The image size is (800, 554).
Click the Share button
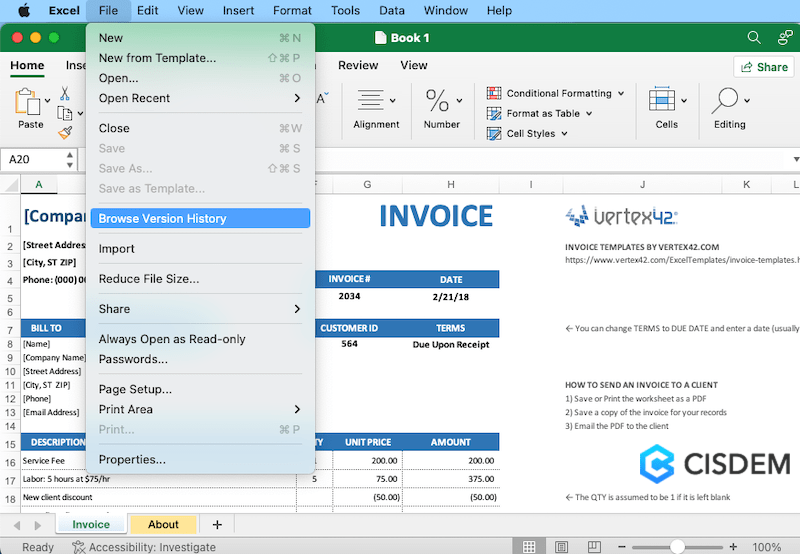coord(764,67)
